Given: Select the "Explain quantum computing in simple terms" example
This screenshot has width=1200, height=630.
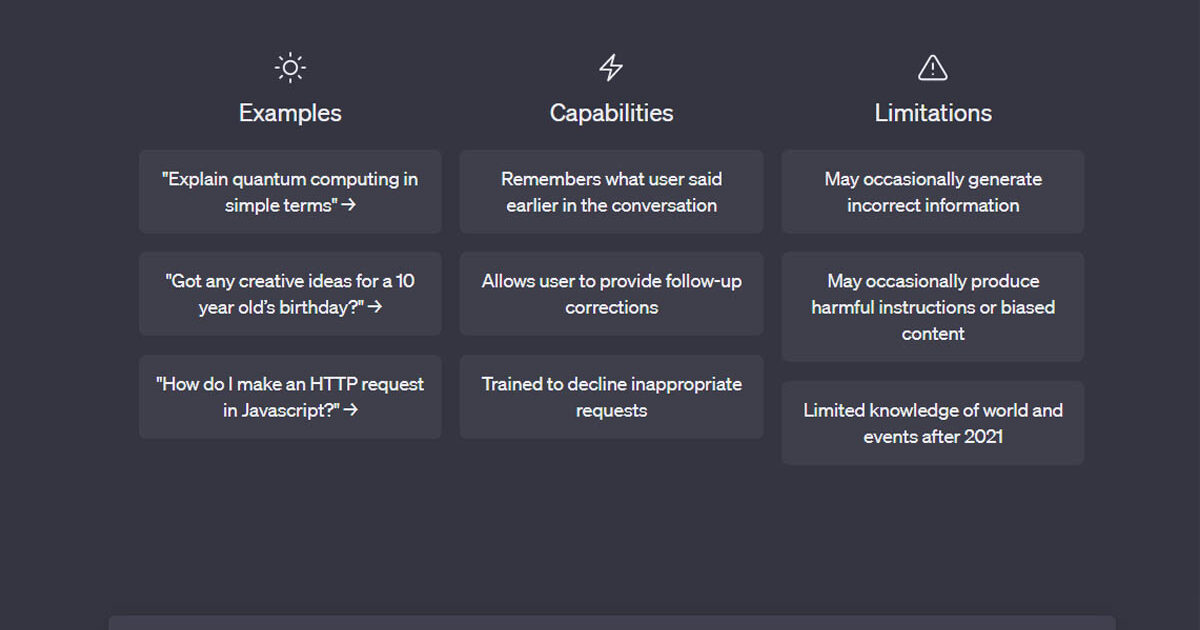Looking at the screenshot, I should click(290, 192).
